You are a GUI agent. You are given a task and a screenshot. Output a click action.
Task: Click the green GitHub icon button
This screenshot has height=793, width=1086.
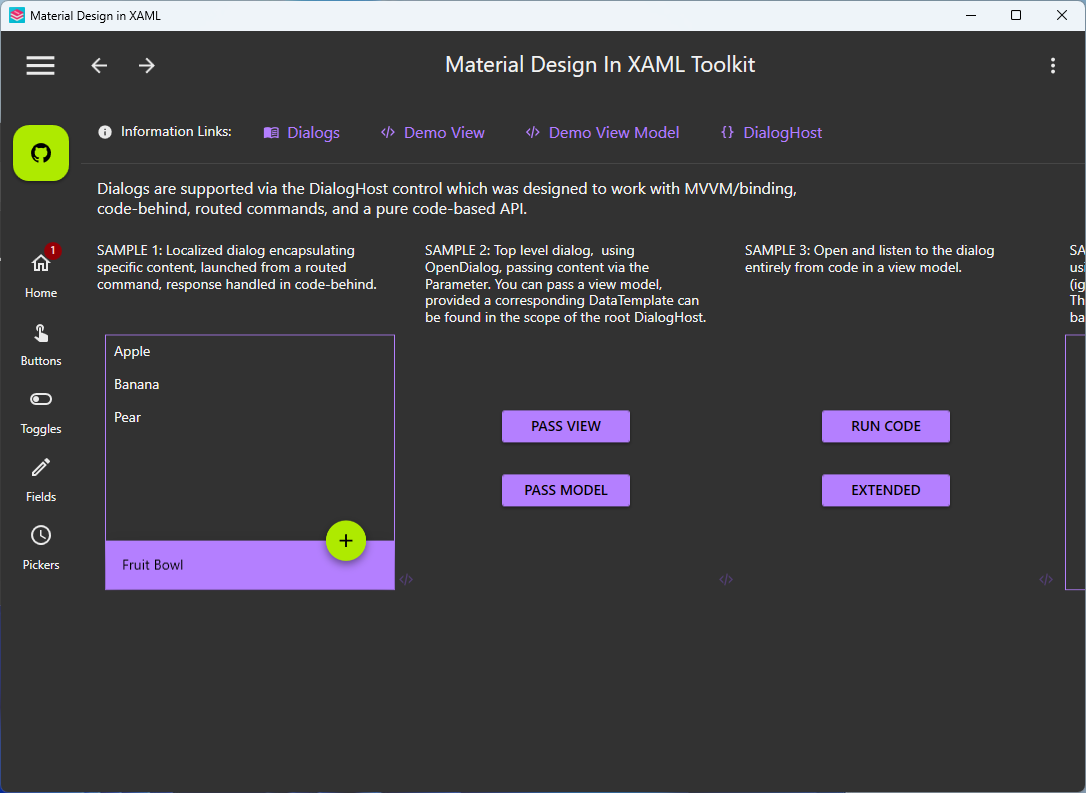41,153
